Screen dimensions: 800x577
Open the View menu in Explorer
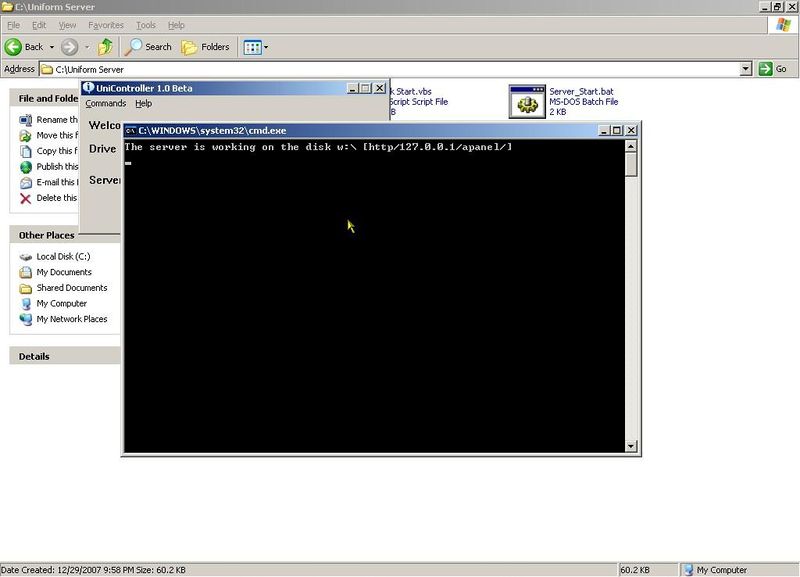tap(67, 25)
